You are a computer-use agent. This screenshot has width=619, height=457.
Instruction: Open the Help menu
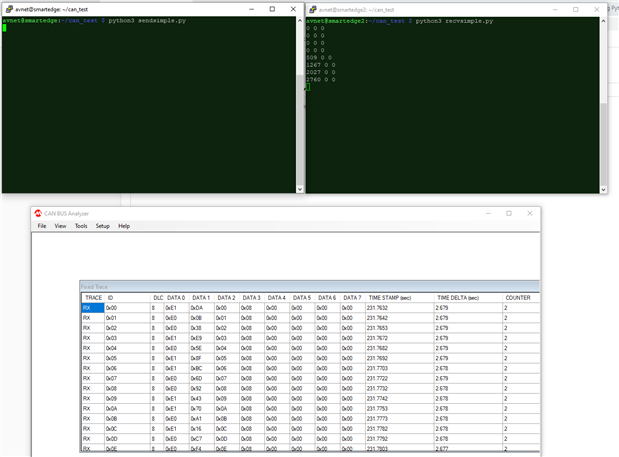point(124,226)
